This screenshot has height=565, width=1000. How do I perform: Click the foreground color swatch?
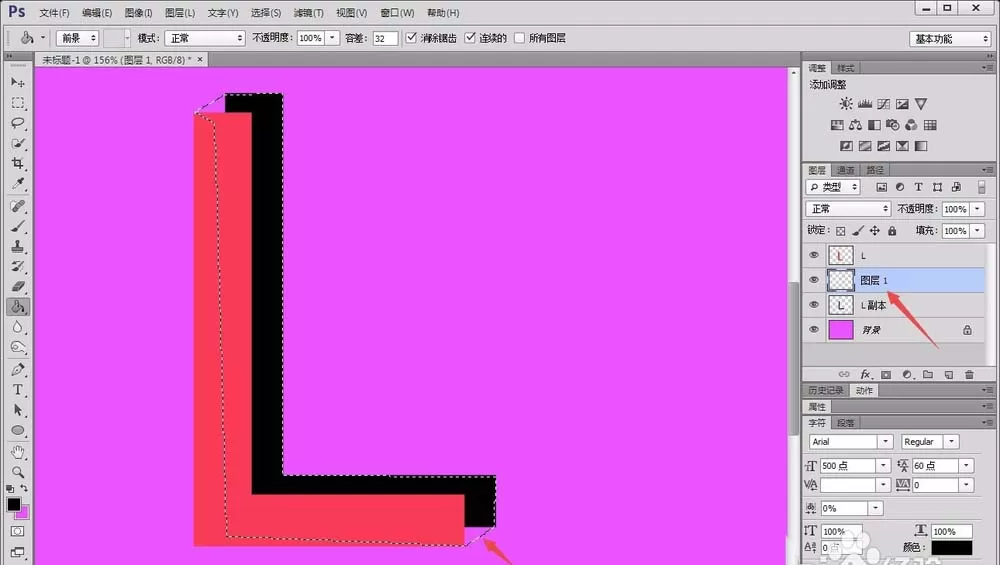pyautogui.click(x=13, y=504)
